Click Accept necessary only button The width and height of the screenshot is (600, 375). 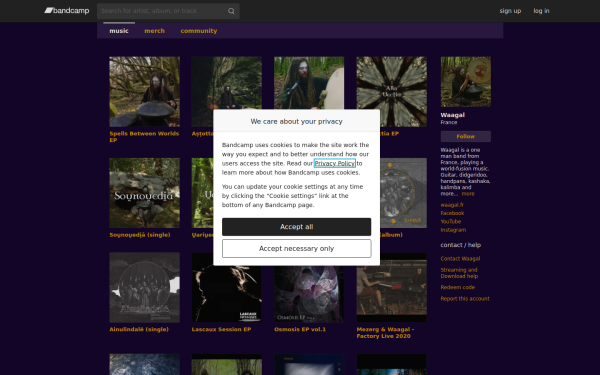point(297,249)
